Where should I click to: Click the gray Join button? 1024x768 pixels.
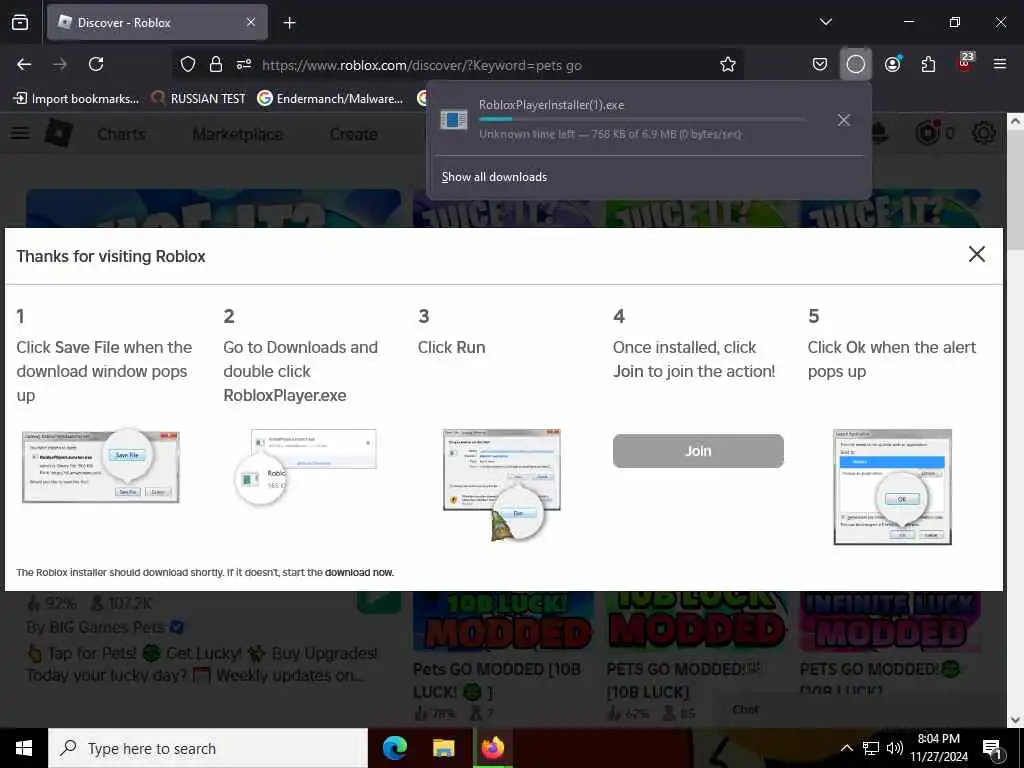tap(697, 451)
